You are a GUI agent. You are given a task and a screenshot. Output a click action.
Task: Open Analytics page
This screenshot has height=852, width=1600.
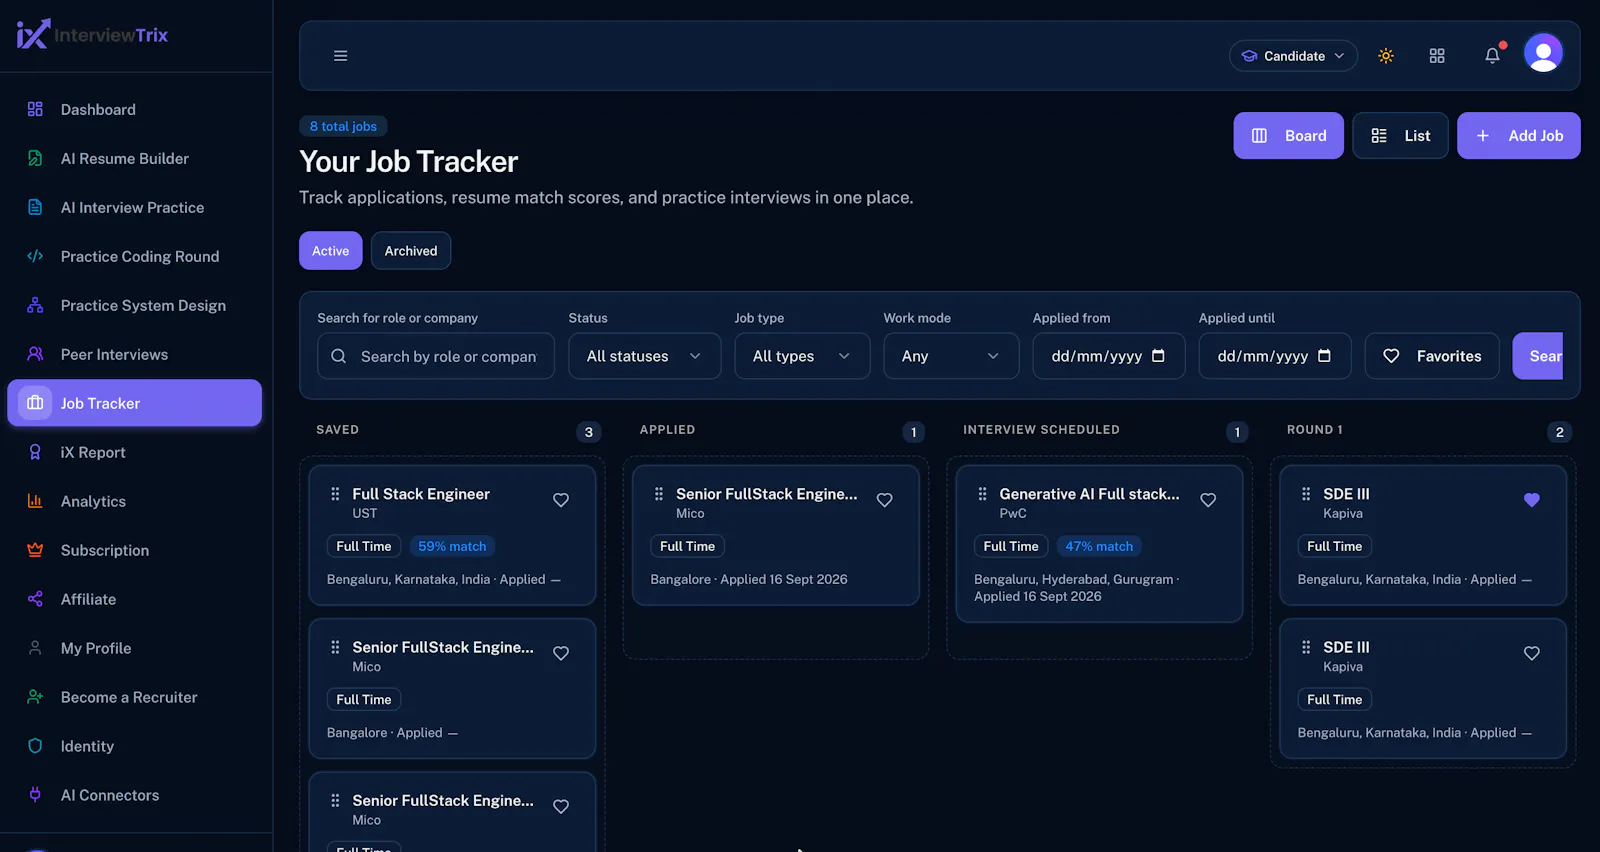[x=135, y=502]
